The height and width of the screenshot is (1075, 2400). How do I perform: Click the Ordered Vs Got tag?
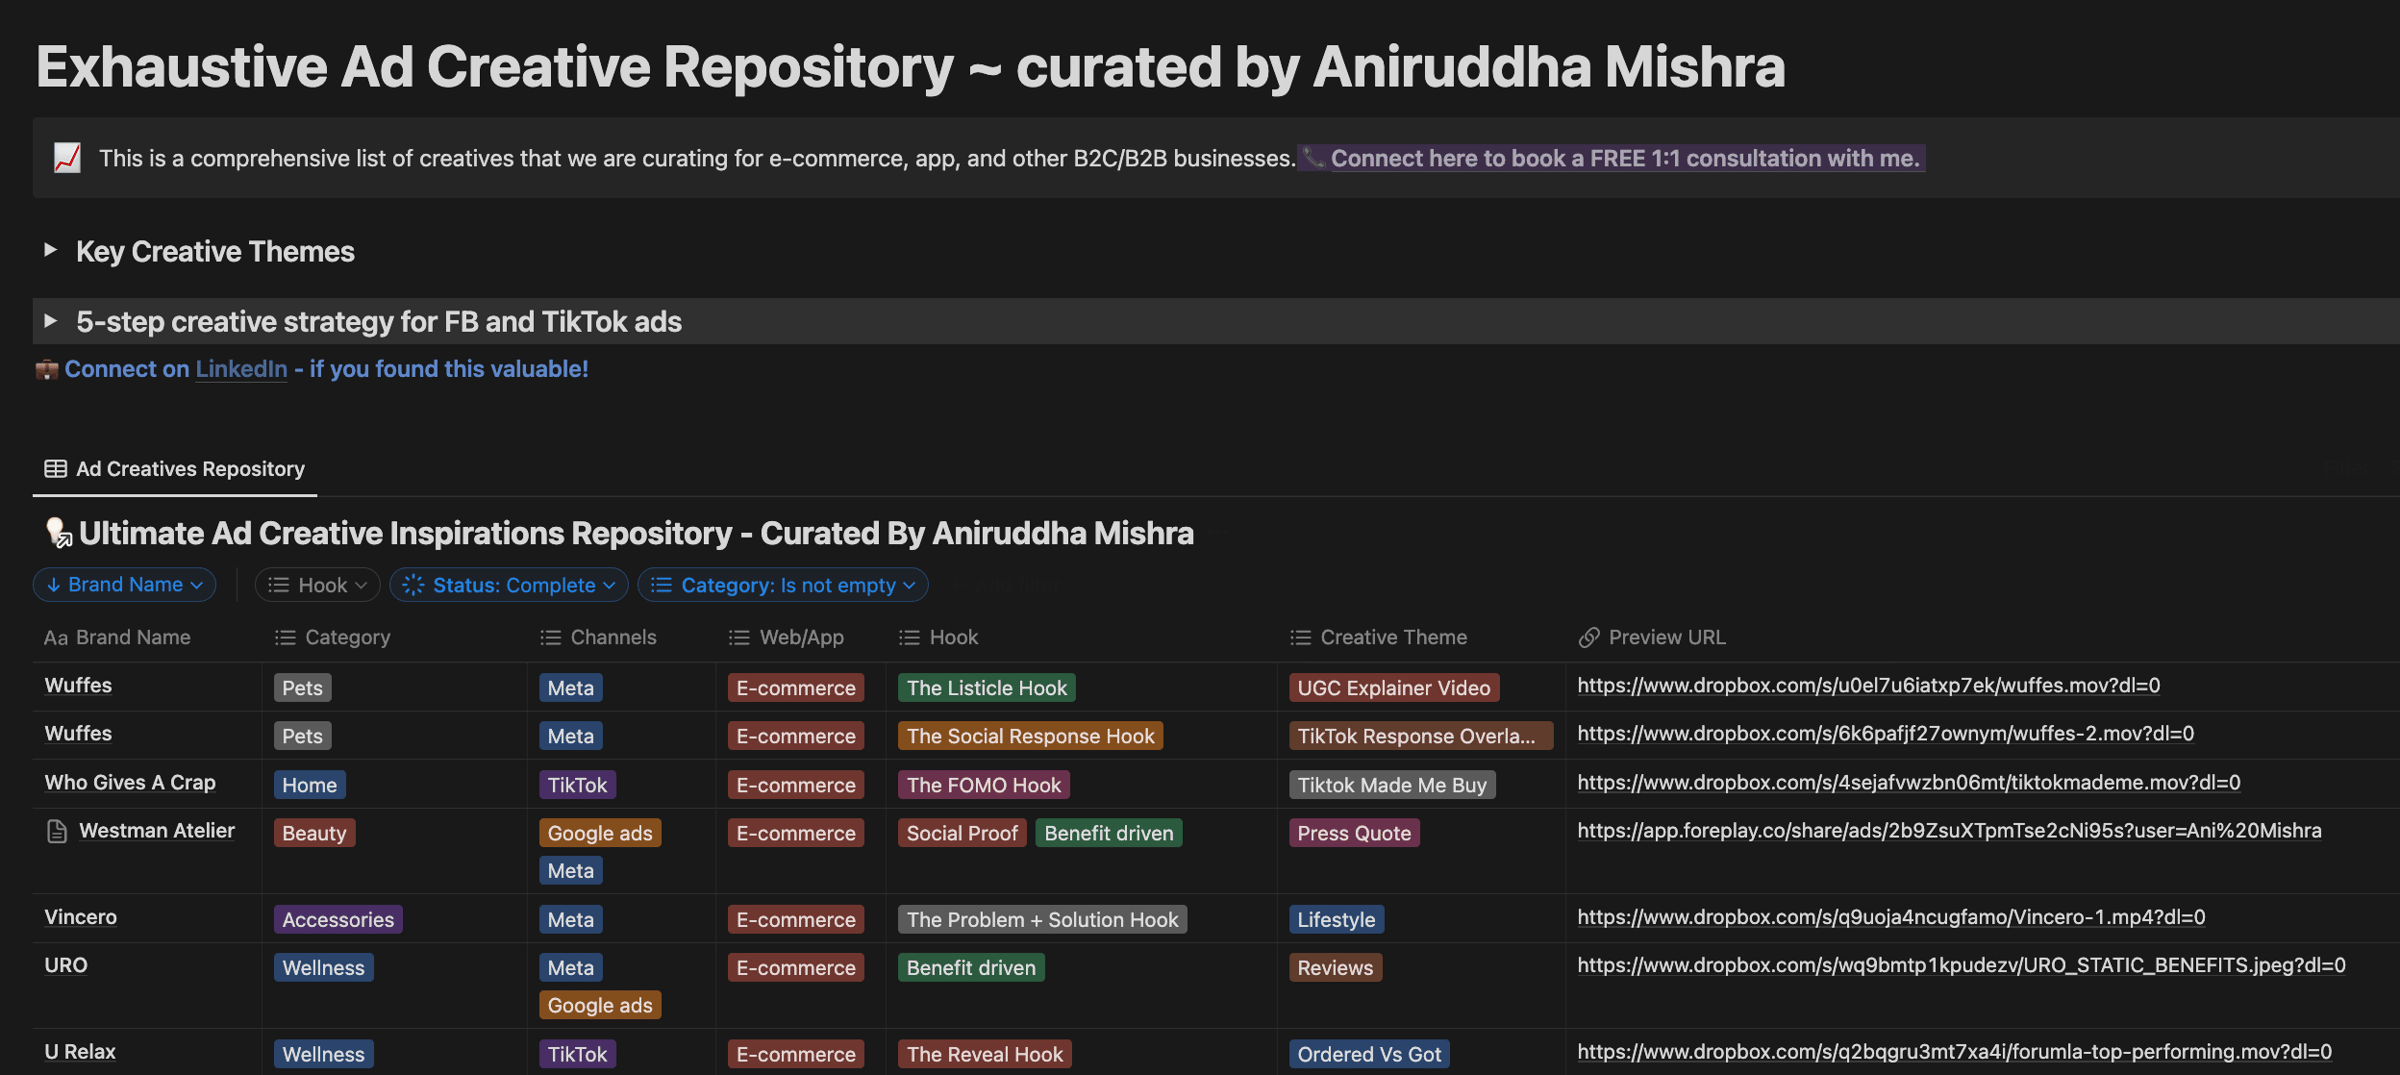coord(1369,1054)
